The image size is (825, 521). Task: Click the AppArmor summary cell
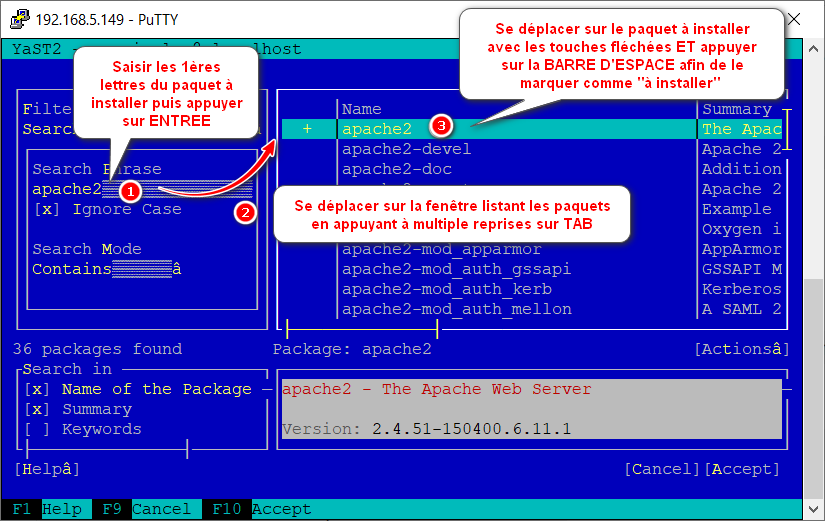[x=741, y=249]
